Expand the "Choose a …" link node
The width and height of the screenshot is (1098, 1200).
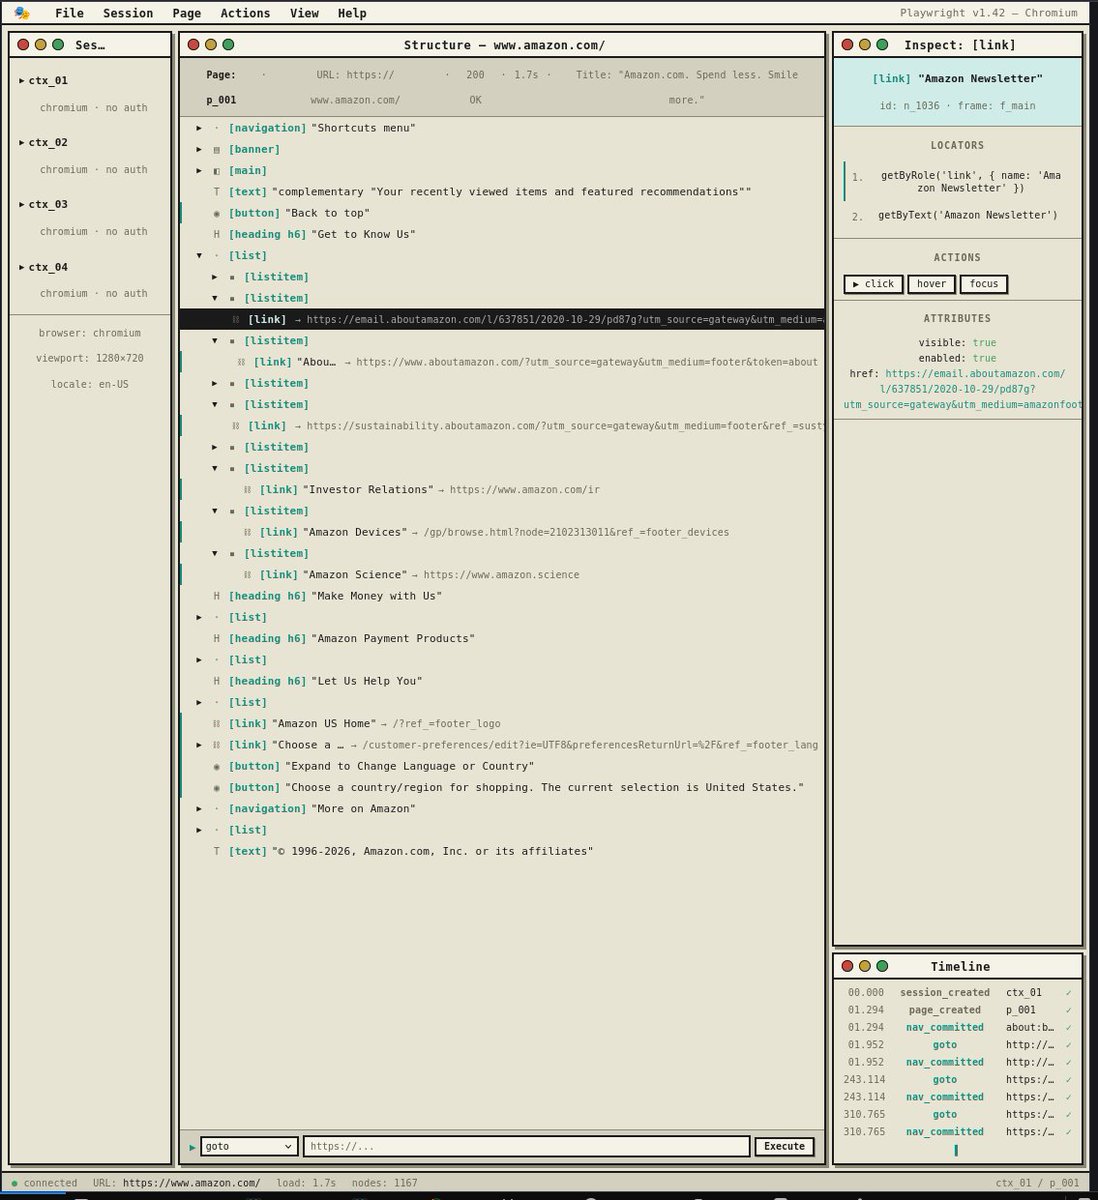pyautogui.click(x=199, y=745)
